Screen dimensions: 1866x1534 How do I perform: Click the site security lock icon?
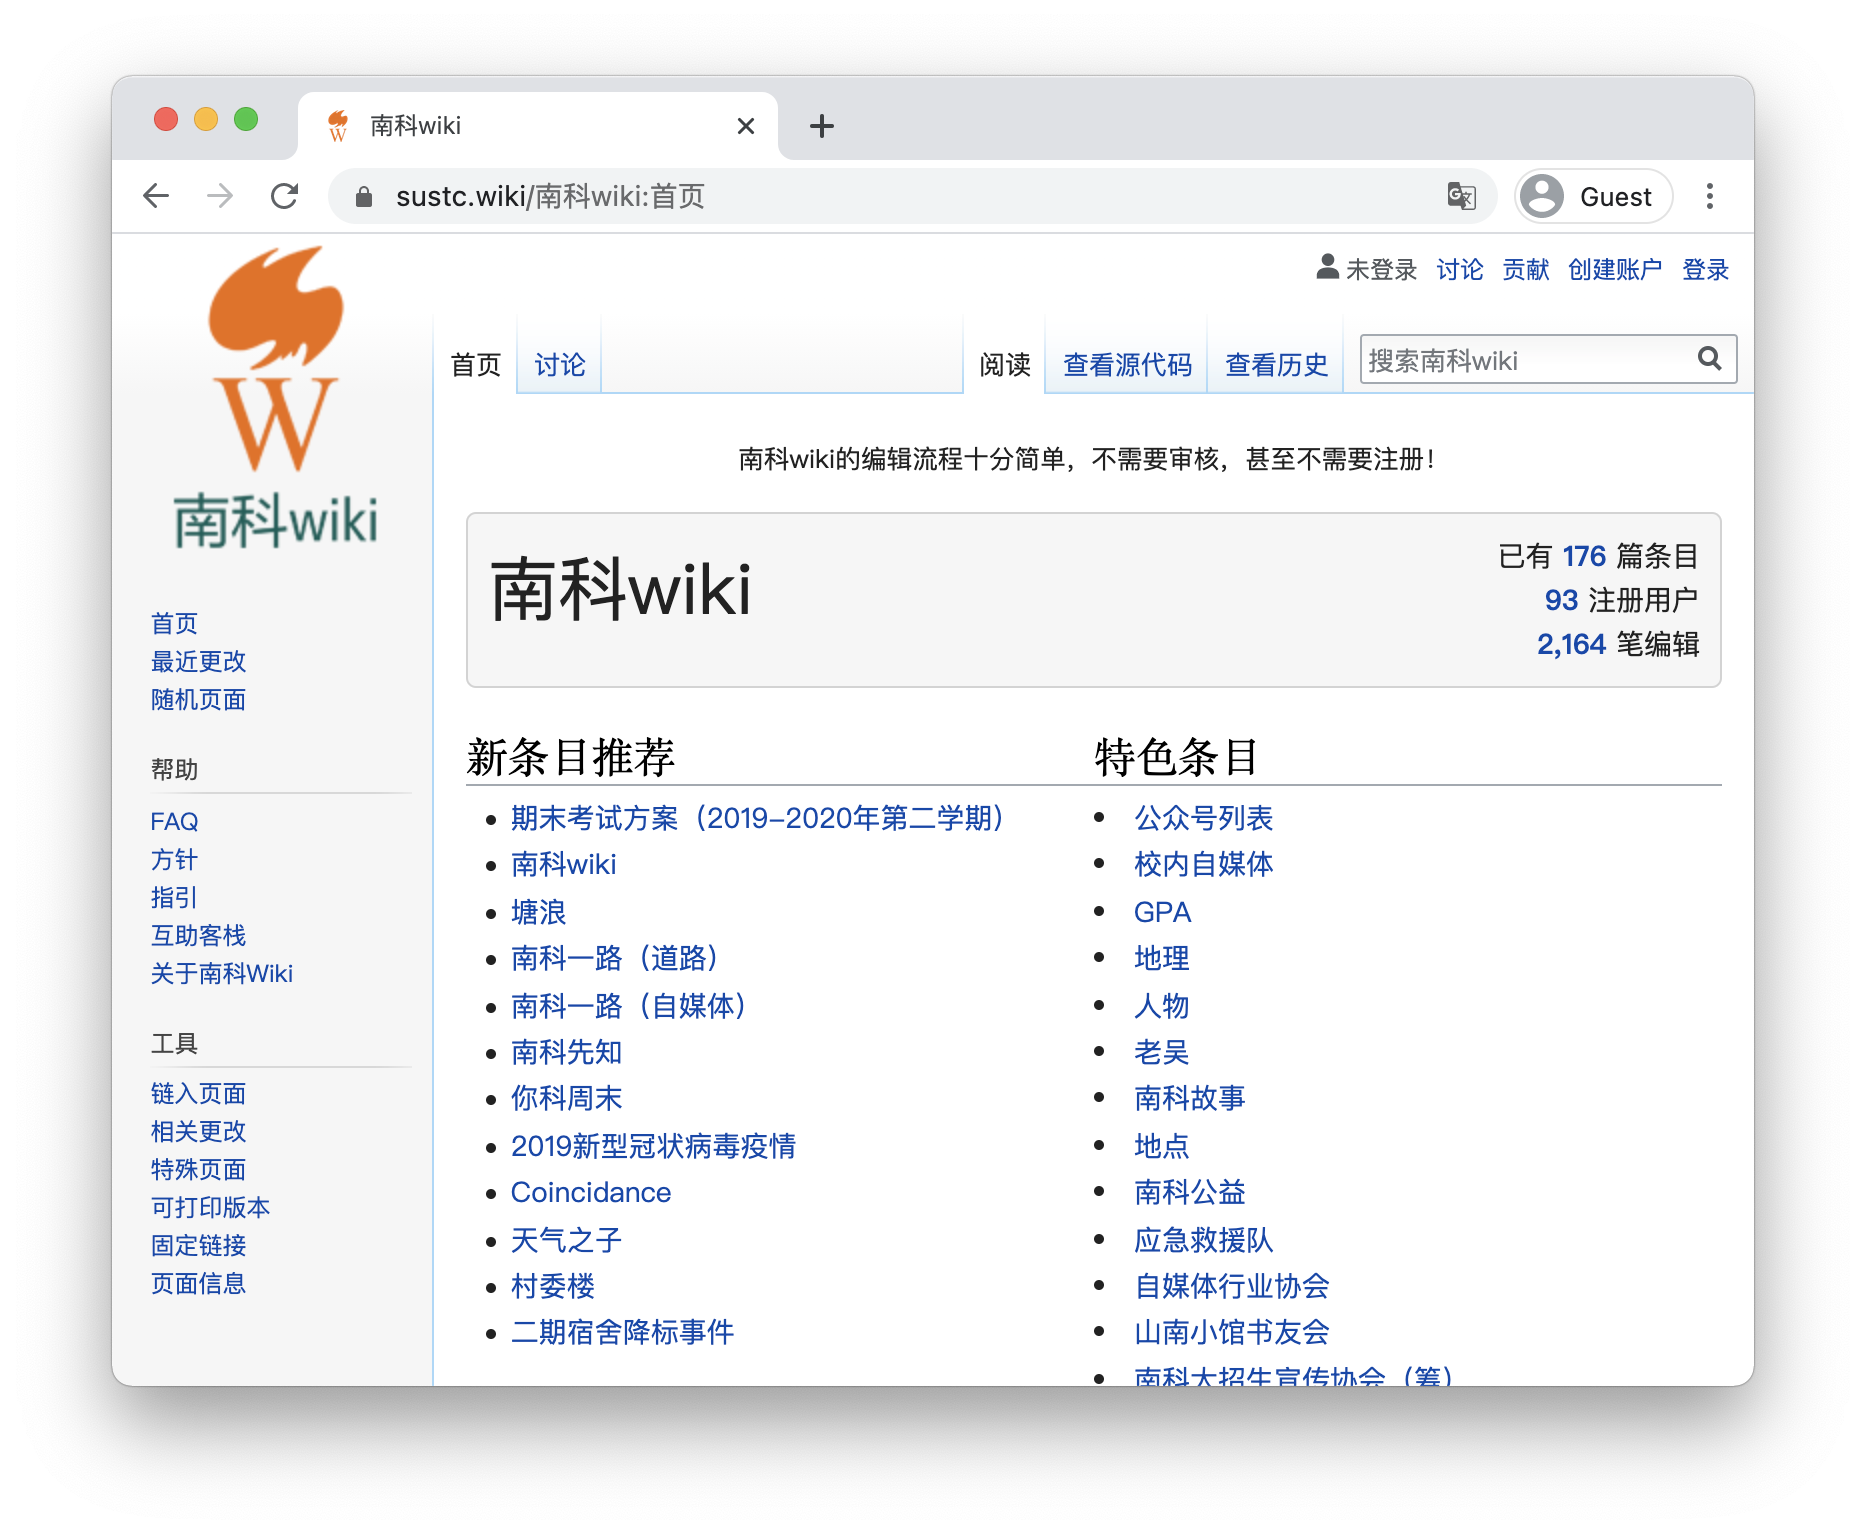[363, 196]
